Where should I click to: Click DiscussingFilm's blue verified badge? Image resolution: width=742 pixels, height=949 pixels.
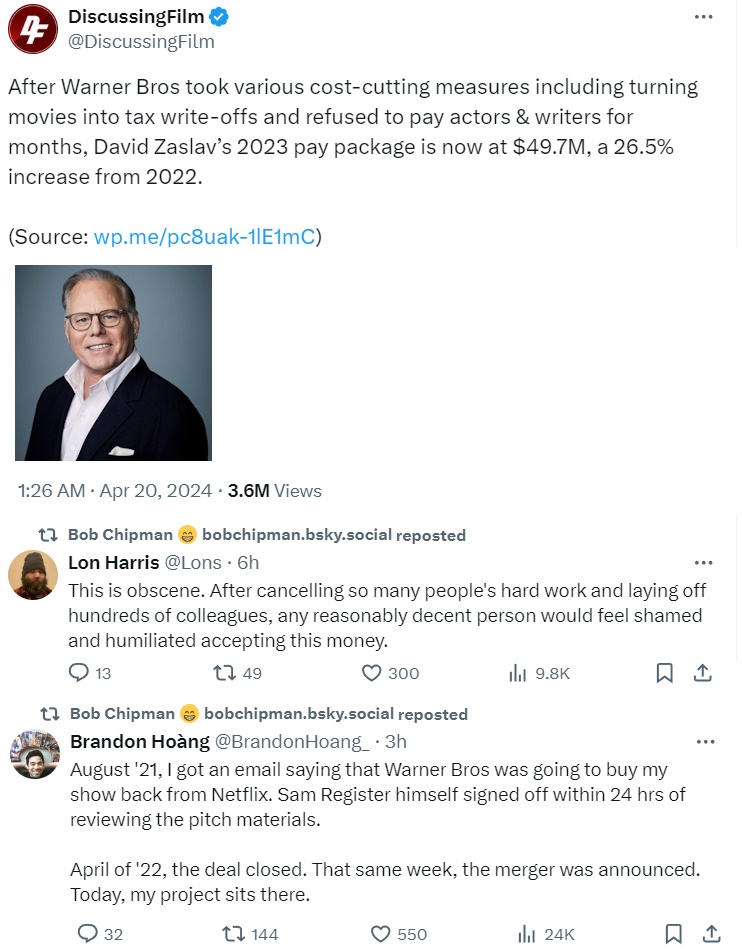pos(219,17)
